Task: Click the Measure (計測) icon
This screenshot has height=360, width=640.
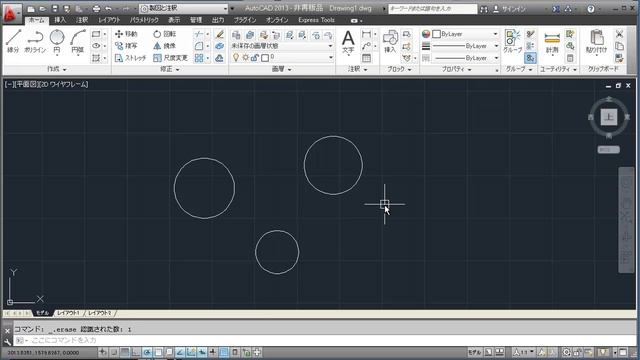Action: coord(552,42)
